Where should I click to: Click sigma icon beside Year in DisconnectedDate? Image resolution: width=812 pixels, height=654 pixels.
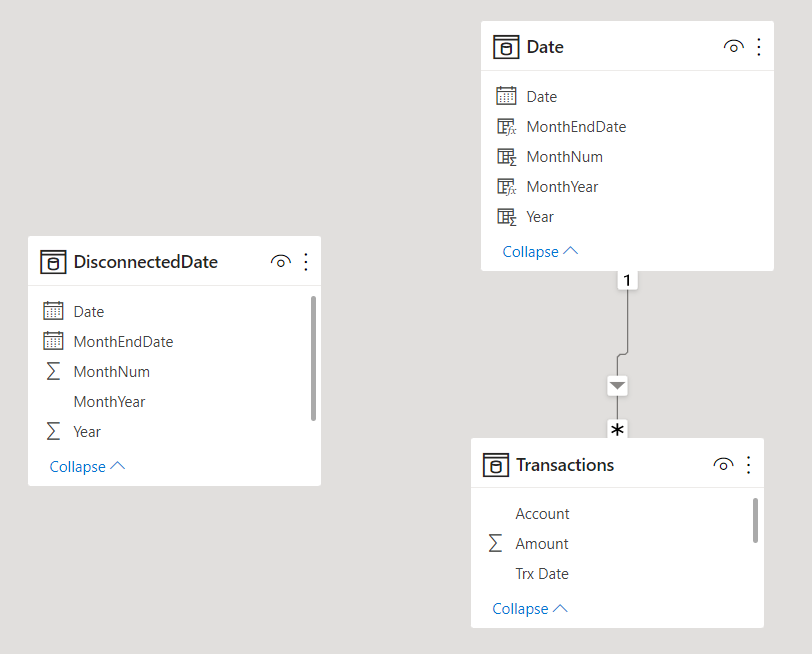(x=53, y=431)
